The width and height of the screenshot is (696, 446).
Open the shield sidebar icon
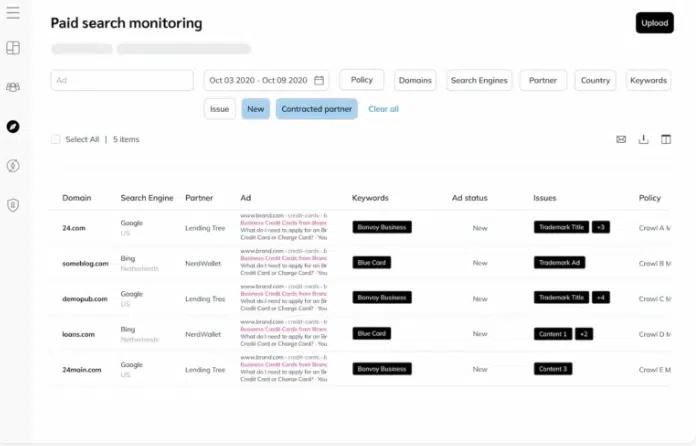coord(13,205)
